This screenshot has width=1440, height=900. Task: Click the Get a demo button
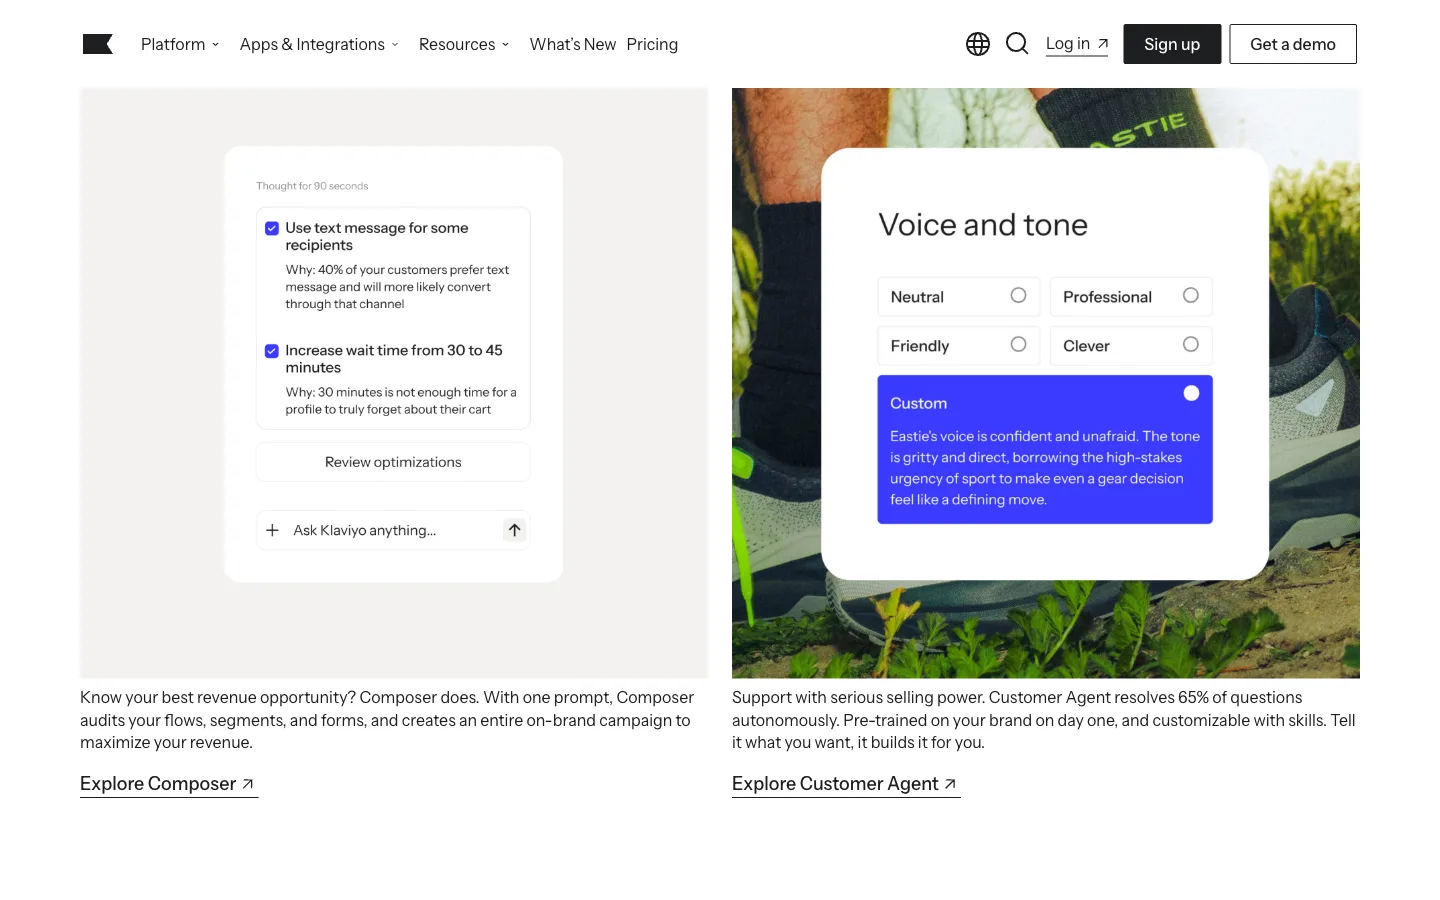tap(1293, 44)
